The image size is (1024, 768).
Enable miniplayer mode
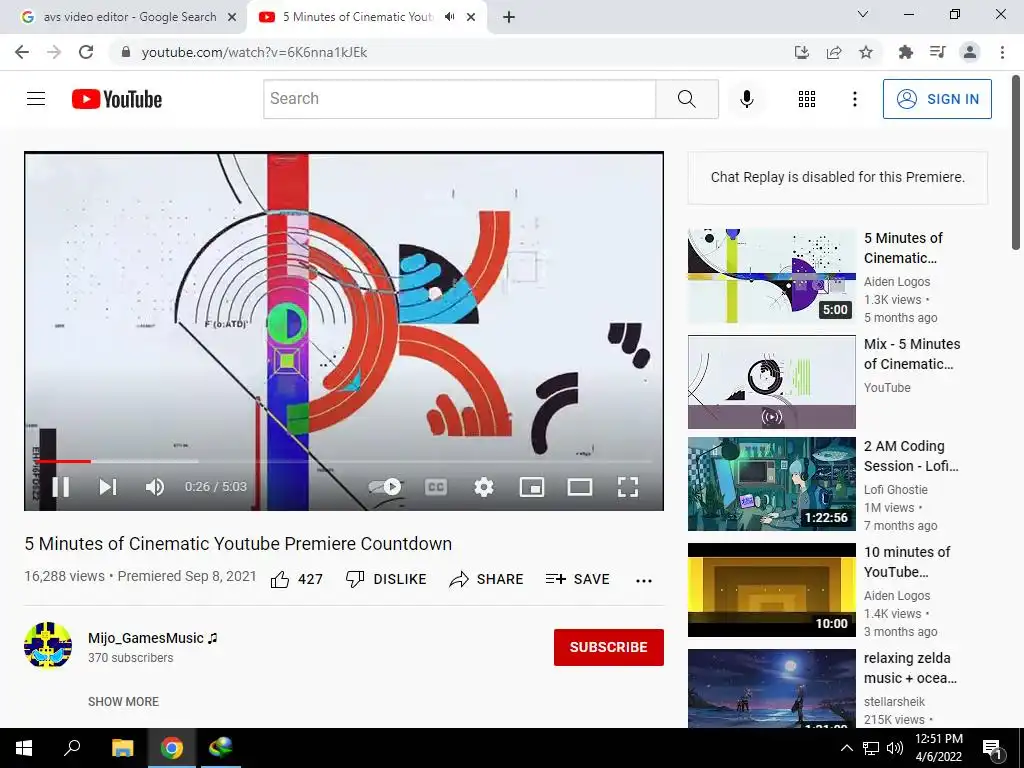coord(532,487)
